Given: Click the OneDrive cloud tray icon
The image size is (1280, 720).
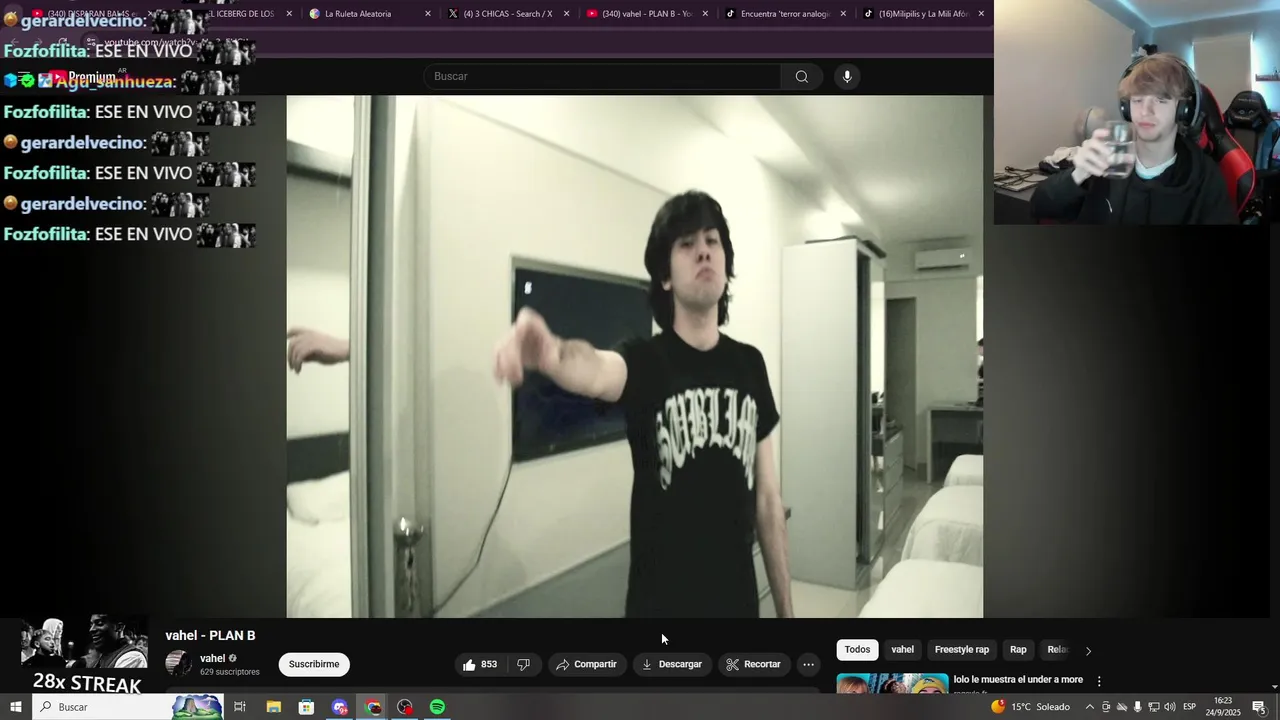Looking at the screenshot, I should pyautogui.click(x=1121, y=707).
